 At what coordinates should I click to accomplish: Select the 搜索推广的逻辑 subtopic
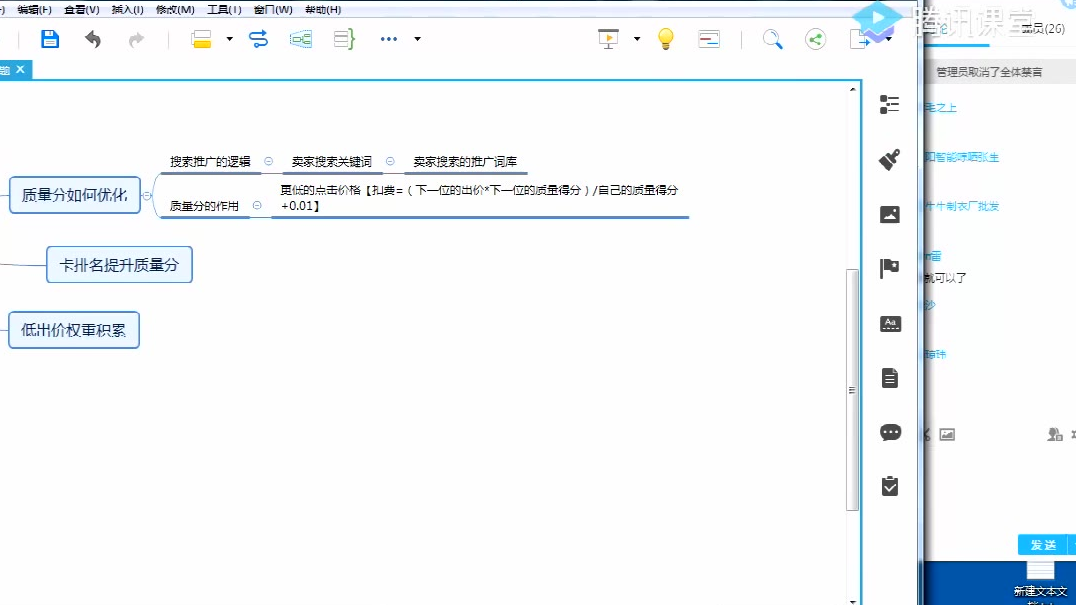[210, 162]
